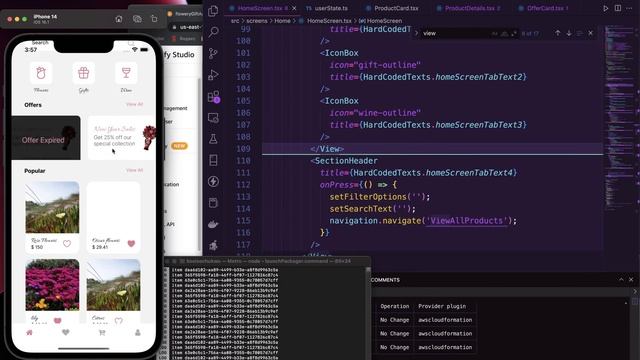640x360 pixels.
Task: Click the lightning bolt icon in activity bar
Action: click(x=213, y=181)
